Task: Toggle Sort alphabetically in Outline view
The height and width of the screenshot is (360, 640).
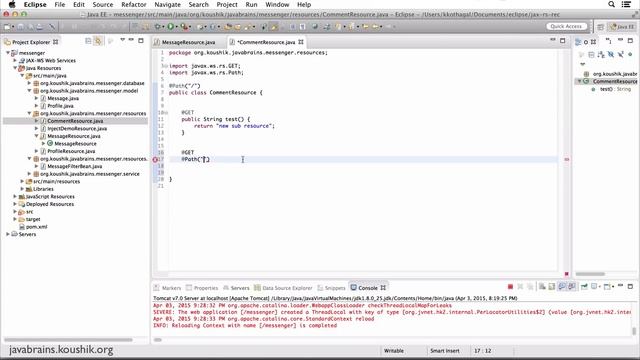Action: tap(601, 54)
